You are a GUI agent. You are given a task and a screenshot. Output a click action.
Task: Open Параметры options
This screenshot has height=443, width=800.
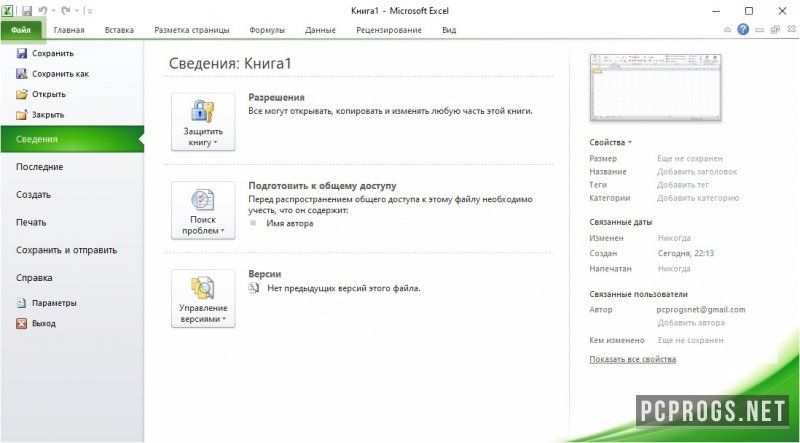pos(46,303)
